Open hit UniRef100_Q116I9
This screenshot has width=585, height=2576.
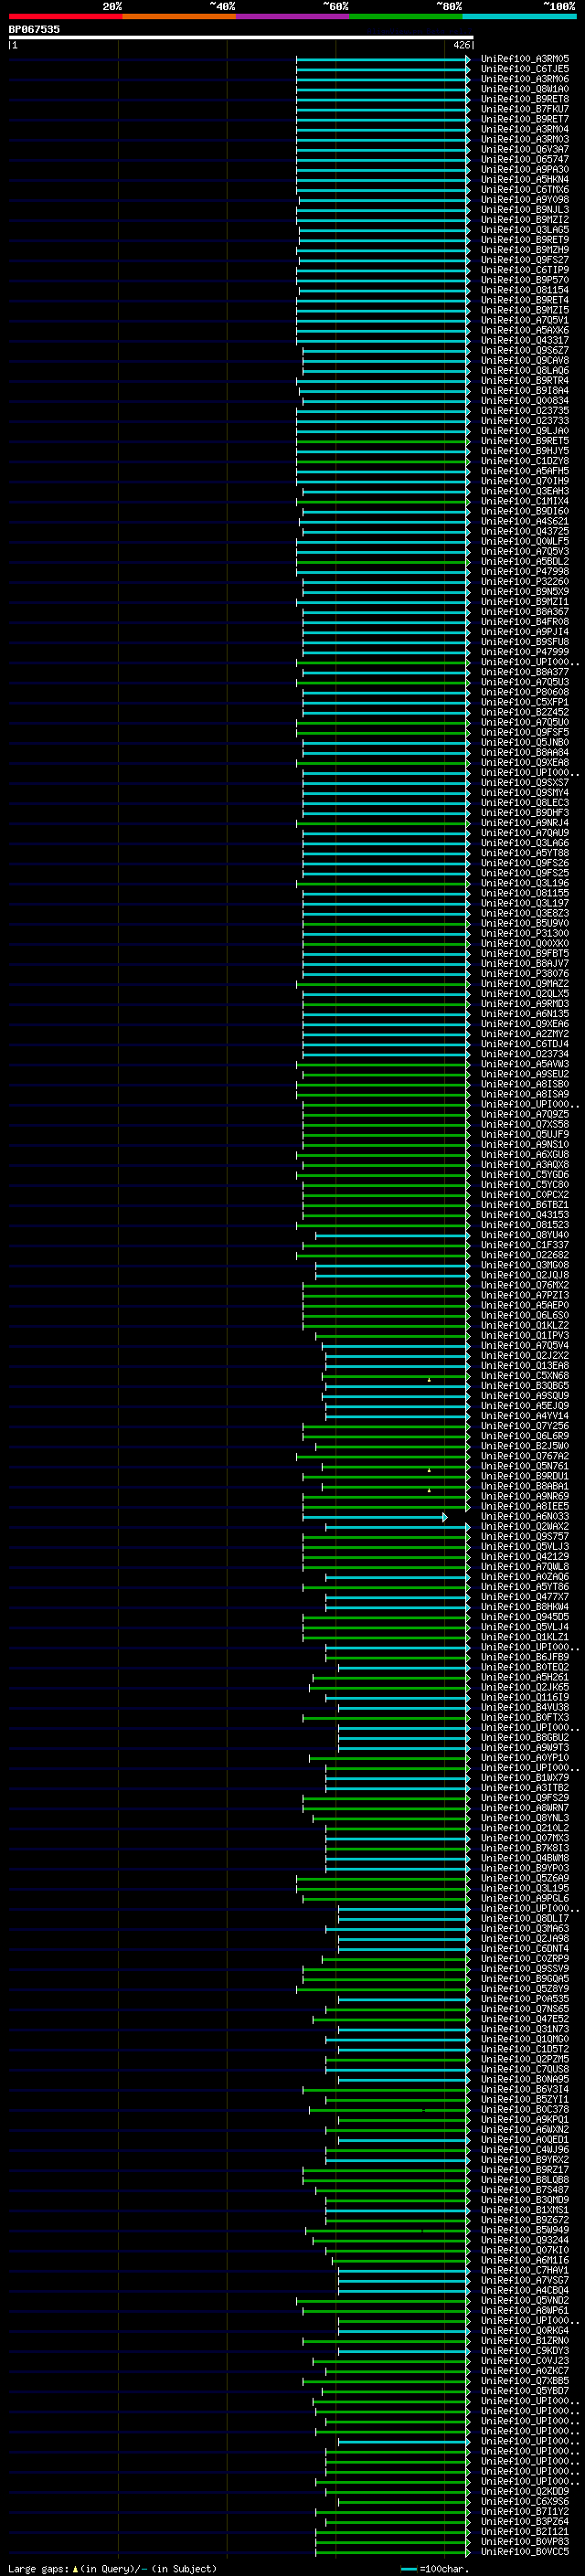click(525, 1698)
